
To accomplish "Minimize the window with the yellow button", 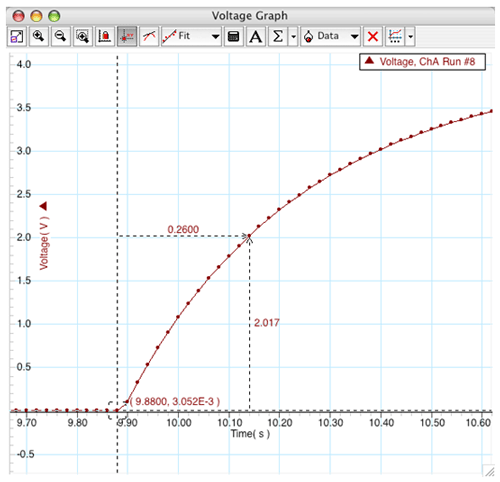I will tap(36, 16).
